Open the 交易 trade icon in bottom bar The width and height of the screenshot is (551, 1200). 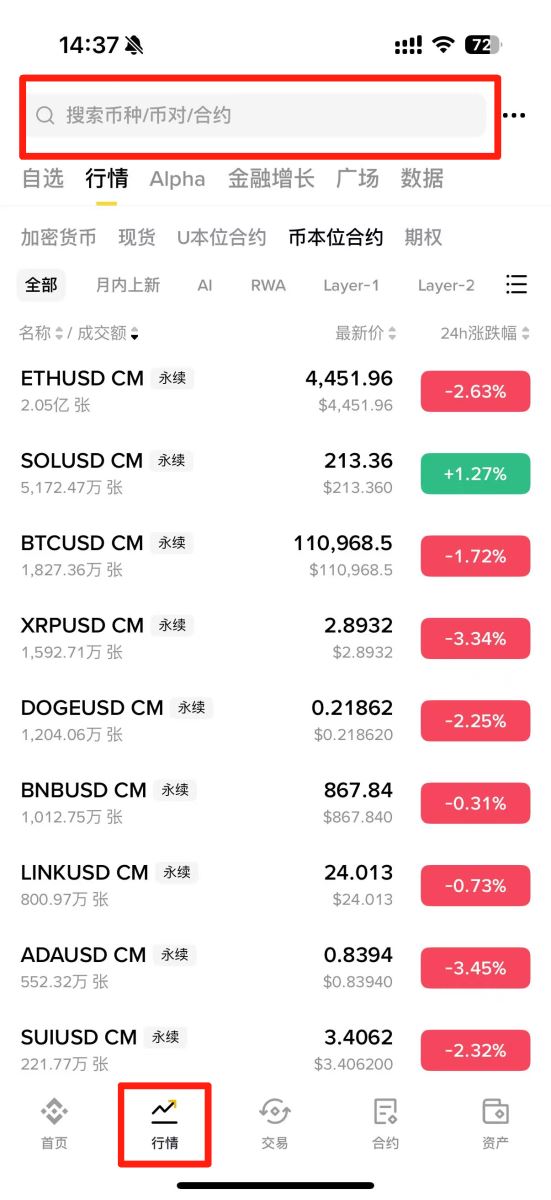274,1124
